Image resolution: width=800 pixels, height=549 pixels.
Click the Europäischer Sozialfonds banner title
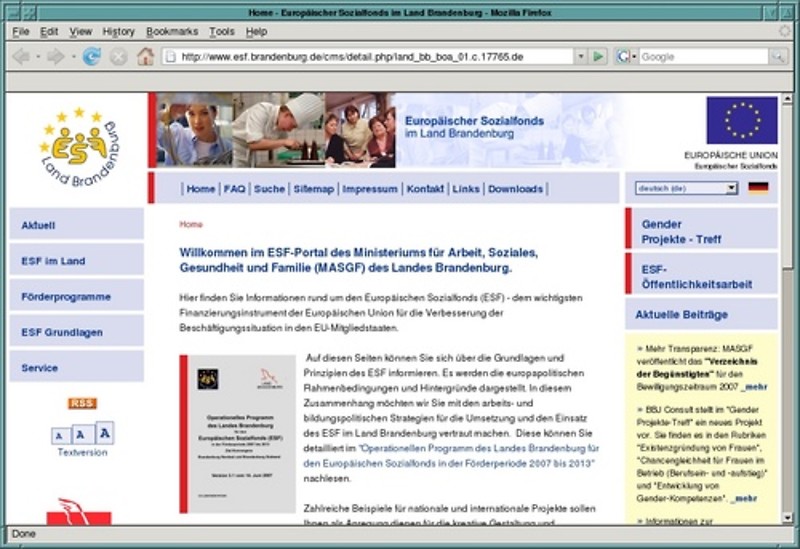pos(474,127)
